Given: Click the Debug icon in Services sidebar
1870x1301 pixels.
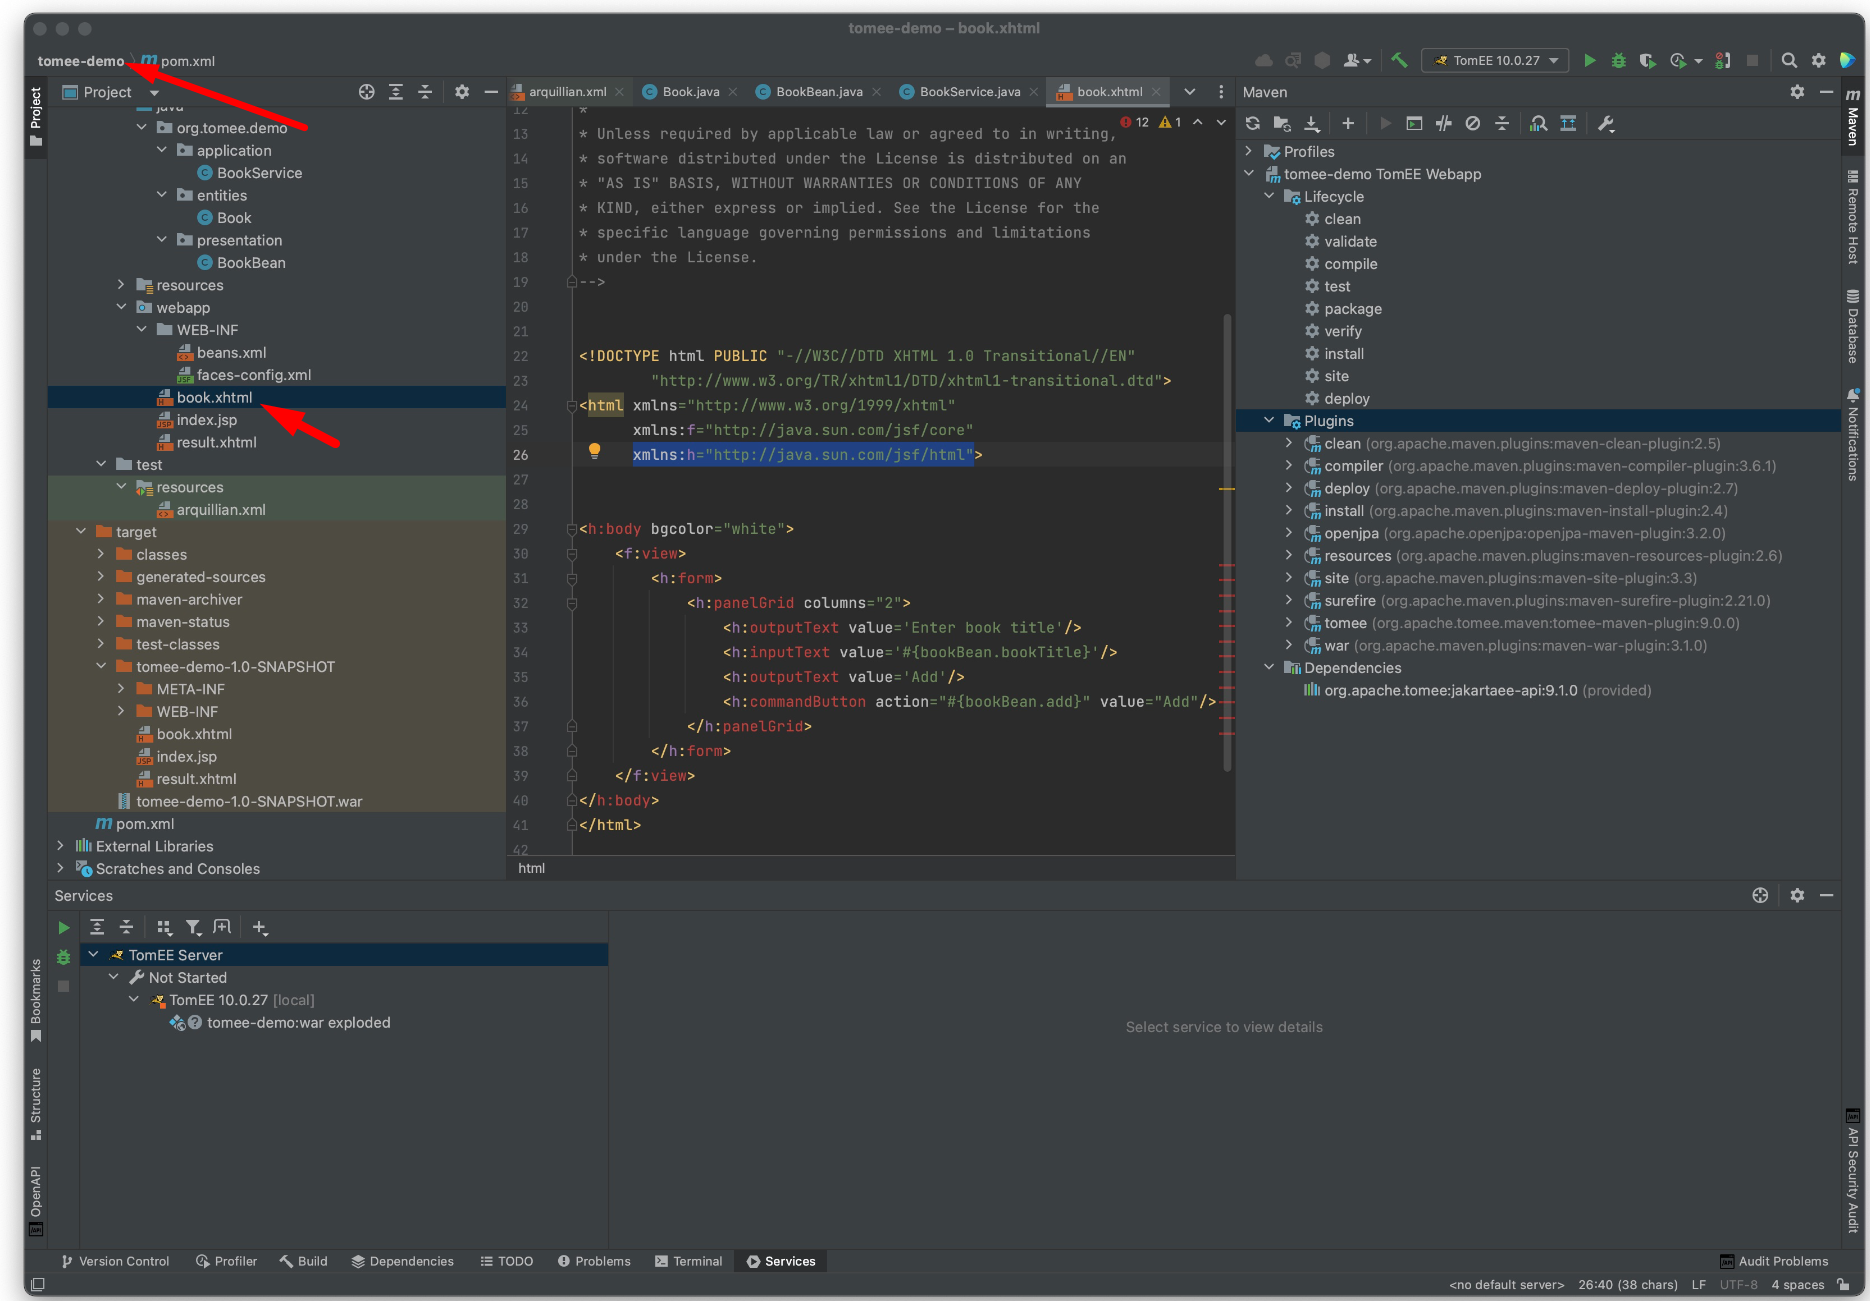Looking at the screenshot, I should click(x=64, y=957).
